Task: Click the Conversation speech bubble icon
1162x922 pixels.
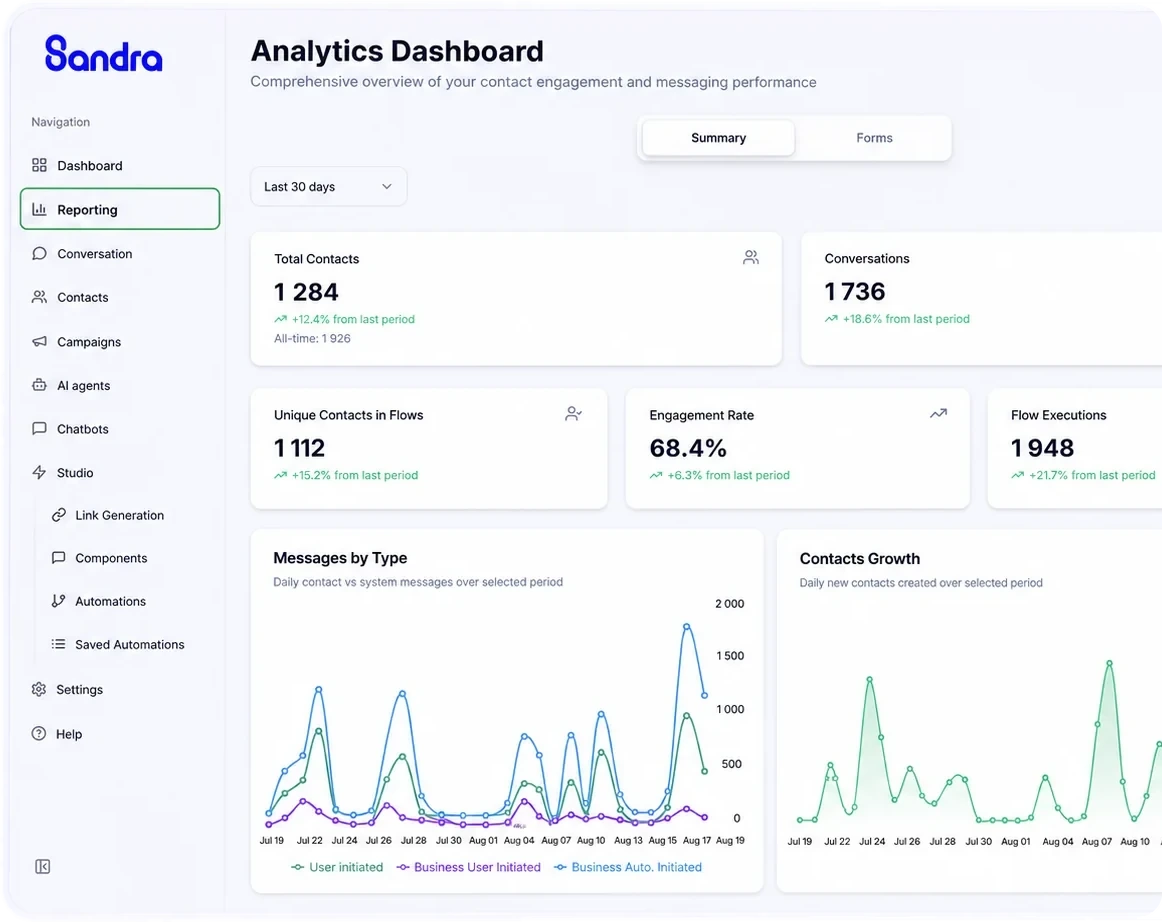Action: (x=39, y=253)
